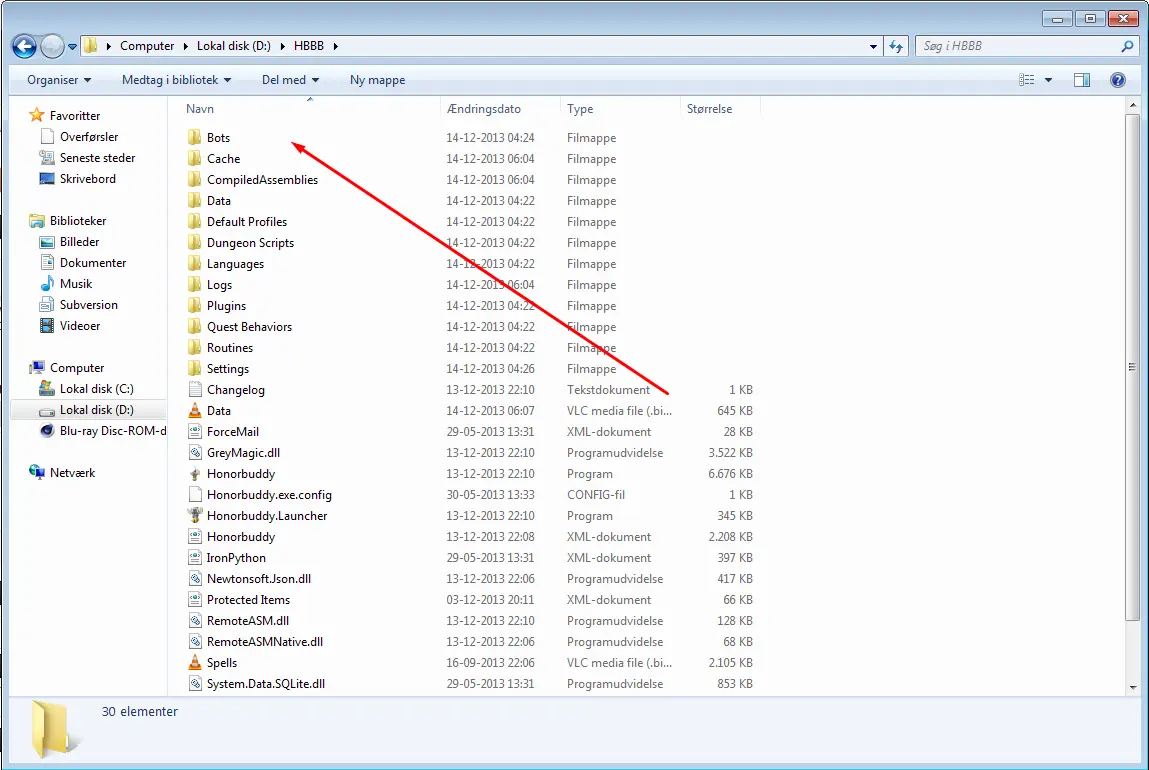The image size is (1149, 770).
Task: Click the Forward navigation arrow
Action: pos(52,46)
